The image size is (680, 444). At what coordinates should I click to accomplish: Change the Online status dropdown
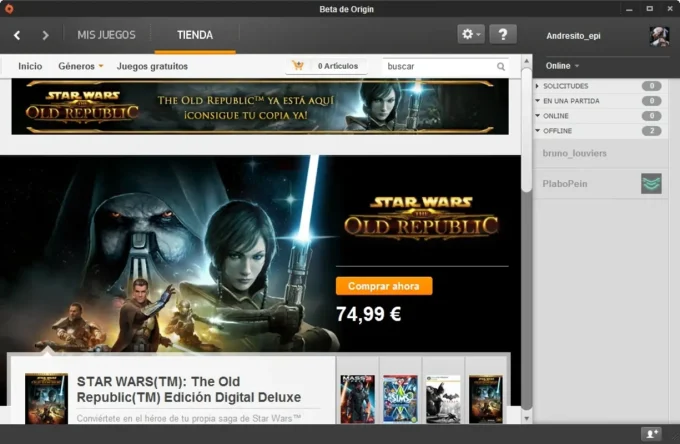[562, 66]
